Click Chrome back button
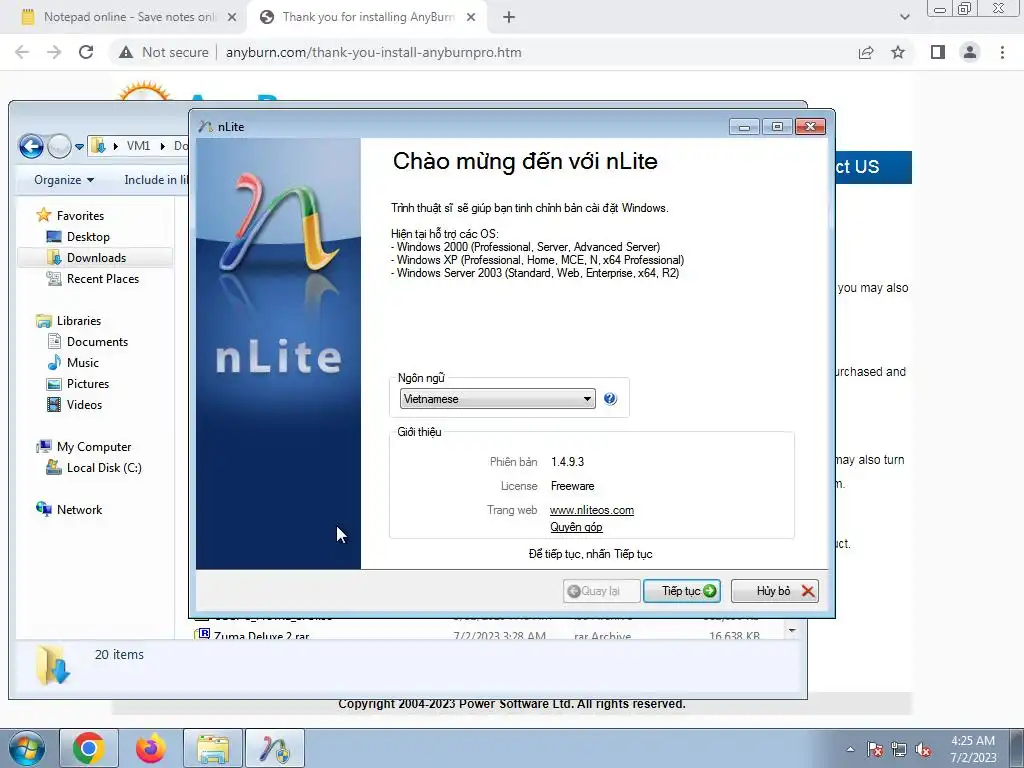 [22, 52]
